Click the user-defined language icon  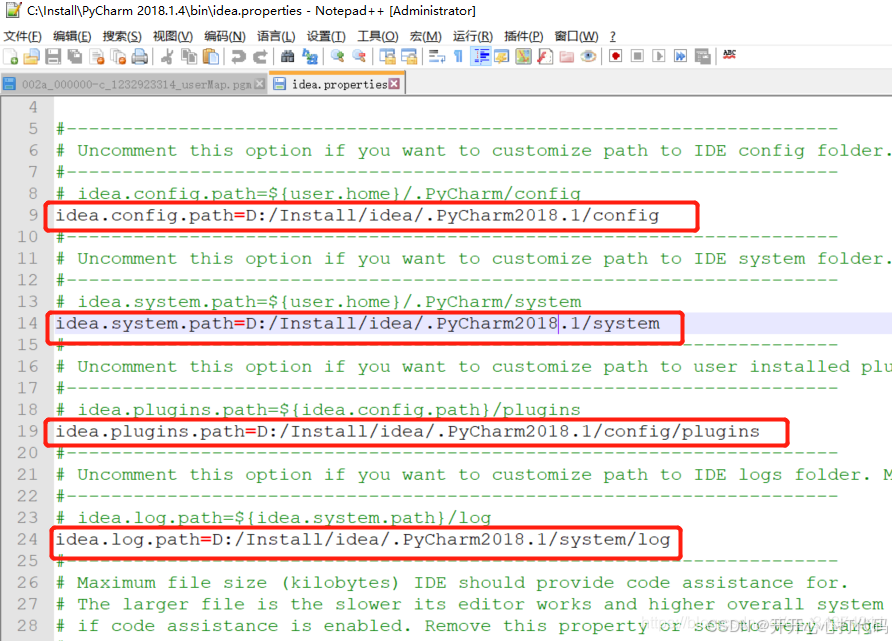[x=502, y=56]
